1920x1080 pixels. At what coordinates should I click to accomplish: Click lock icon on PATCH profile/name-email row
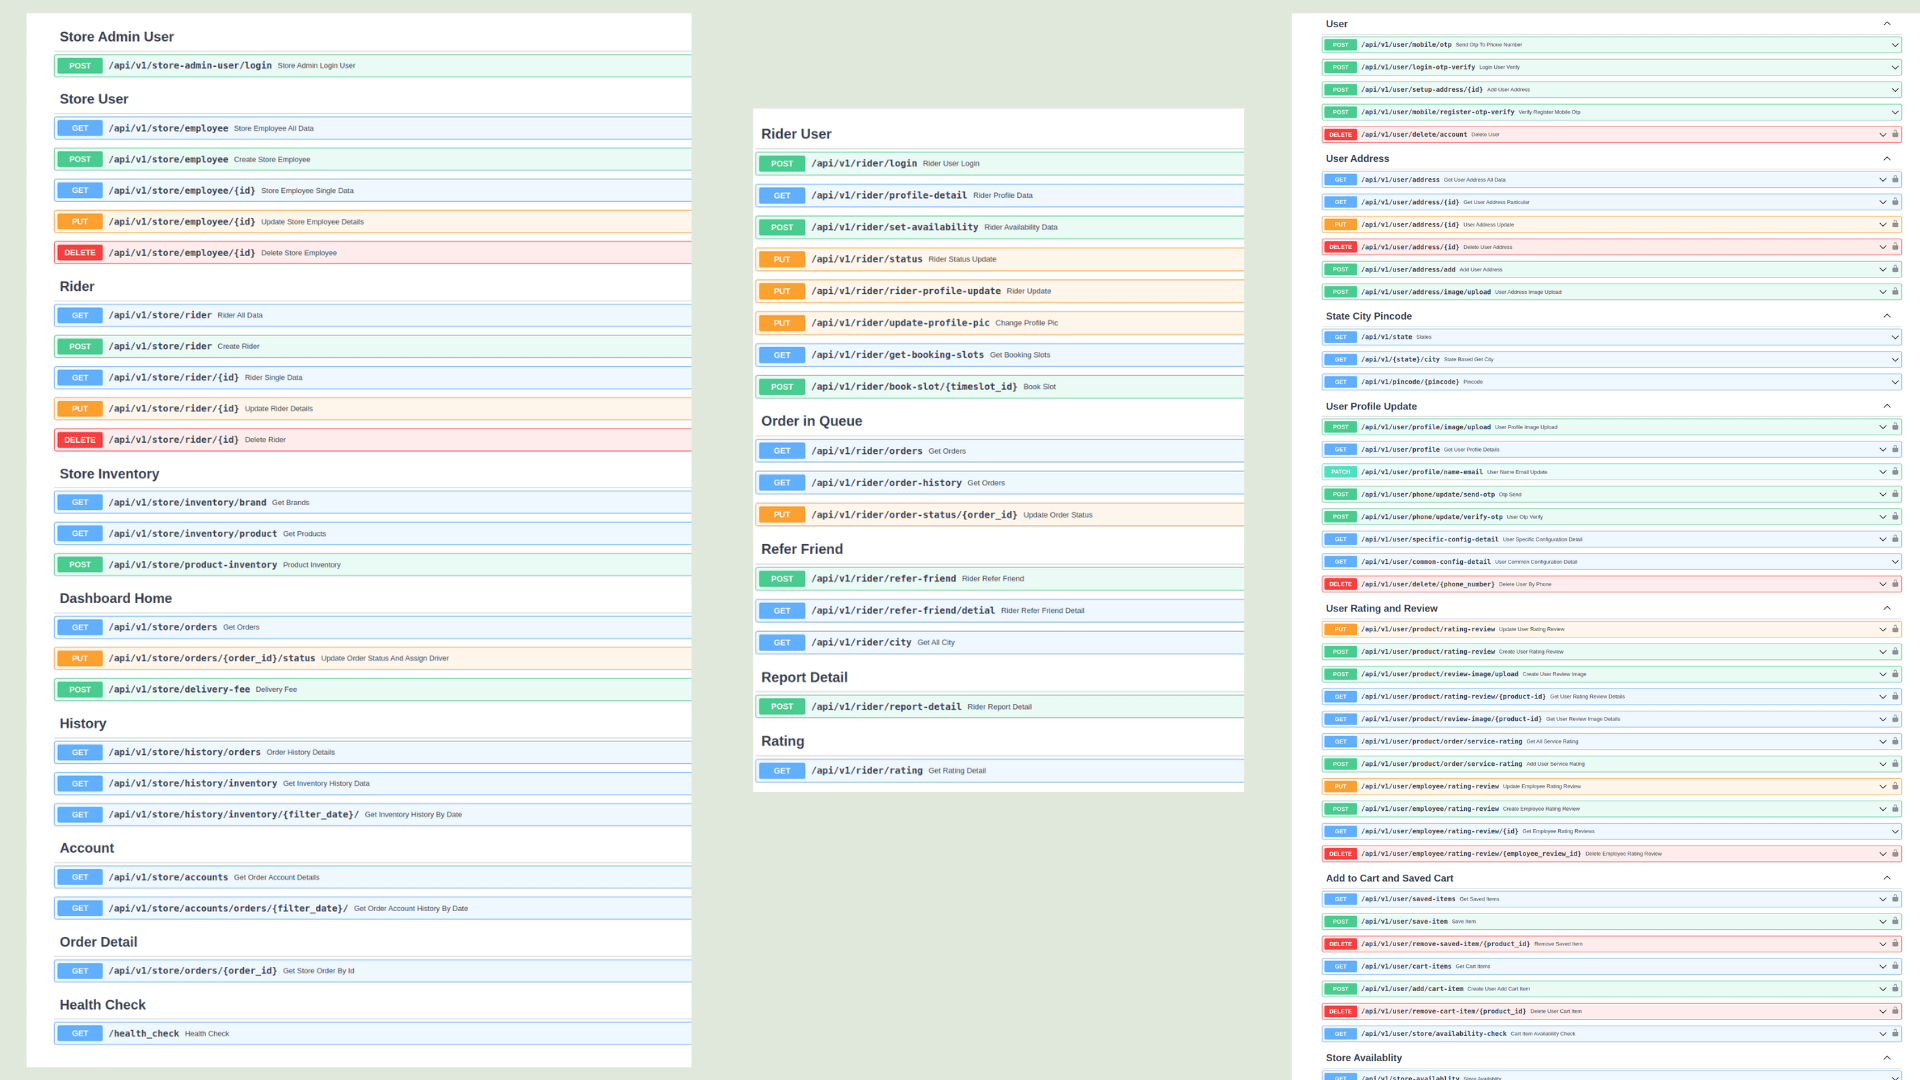[x=1895, y=472]
